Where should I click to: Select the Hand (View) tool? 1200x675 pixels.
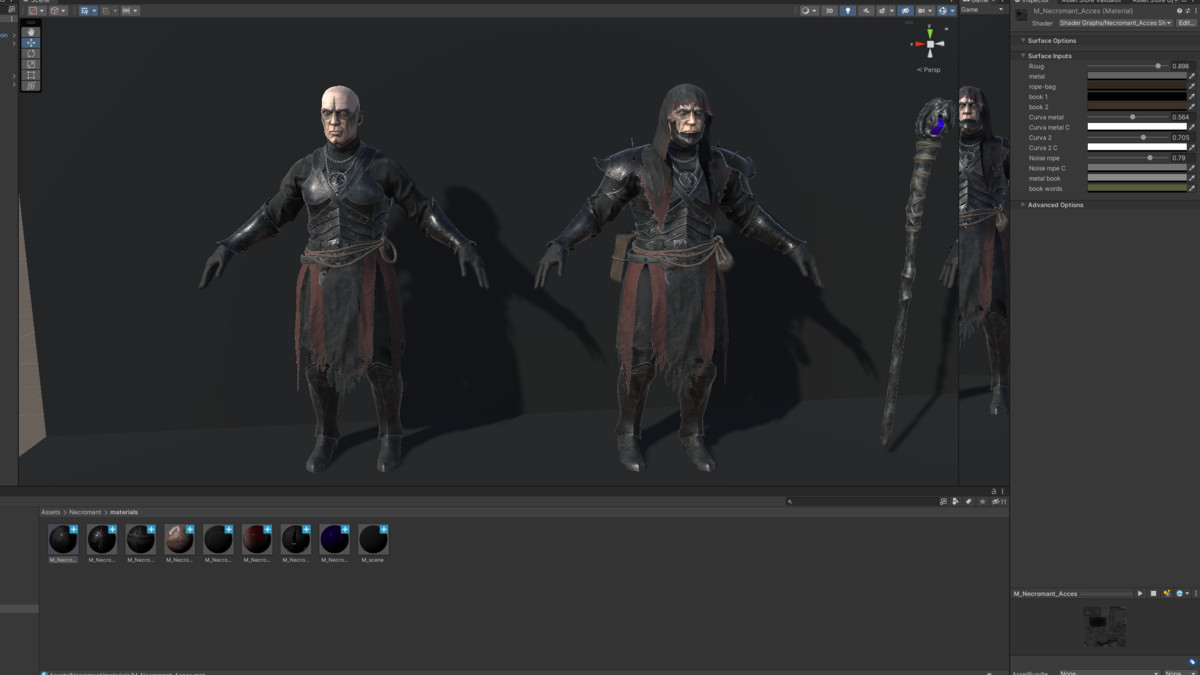click(x=30, y=32)
